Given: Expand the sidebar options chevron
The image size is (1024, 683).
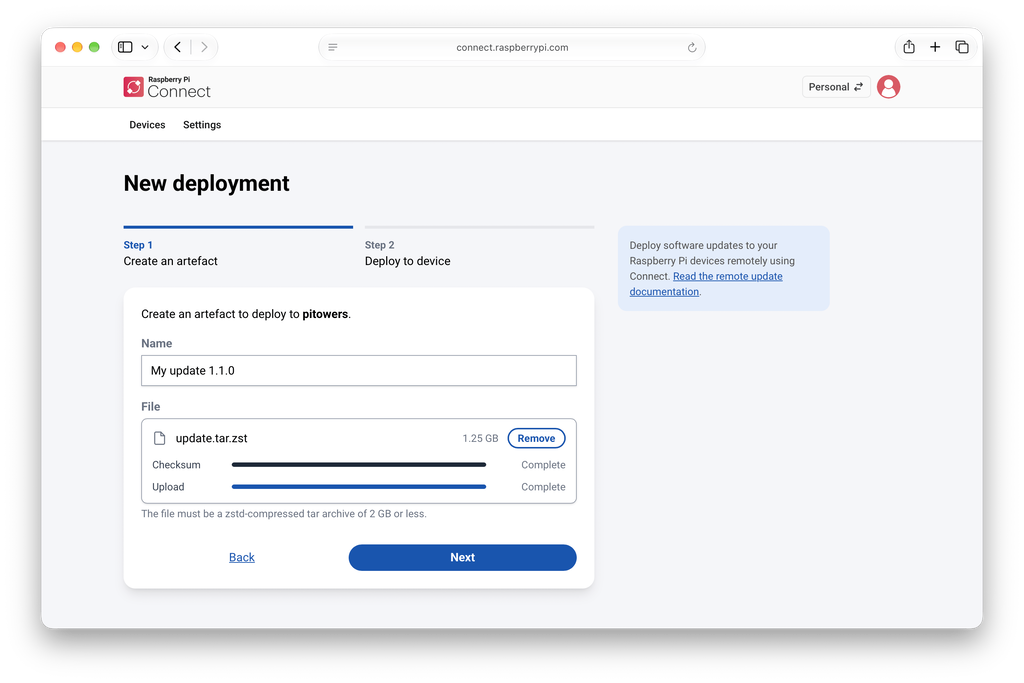Looking at the screenshot, I should [145, 47].
